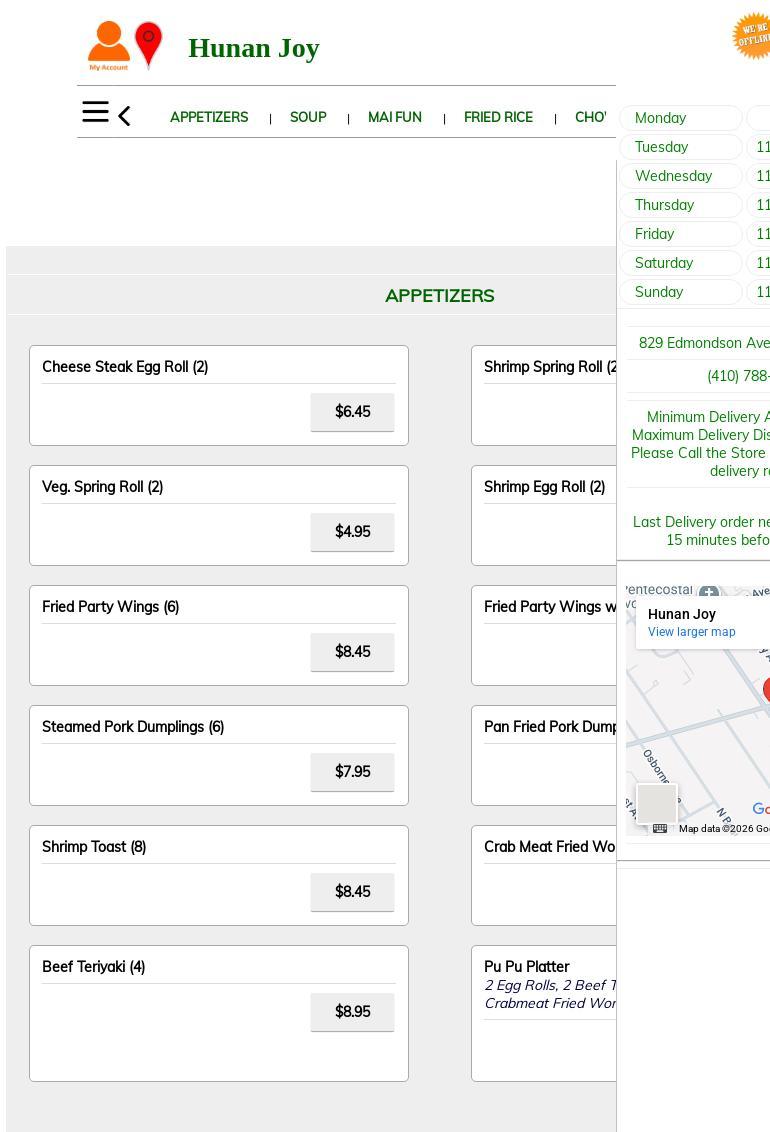Open the My Account icon
770x1132 pixels.
point(108,45)
